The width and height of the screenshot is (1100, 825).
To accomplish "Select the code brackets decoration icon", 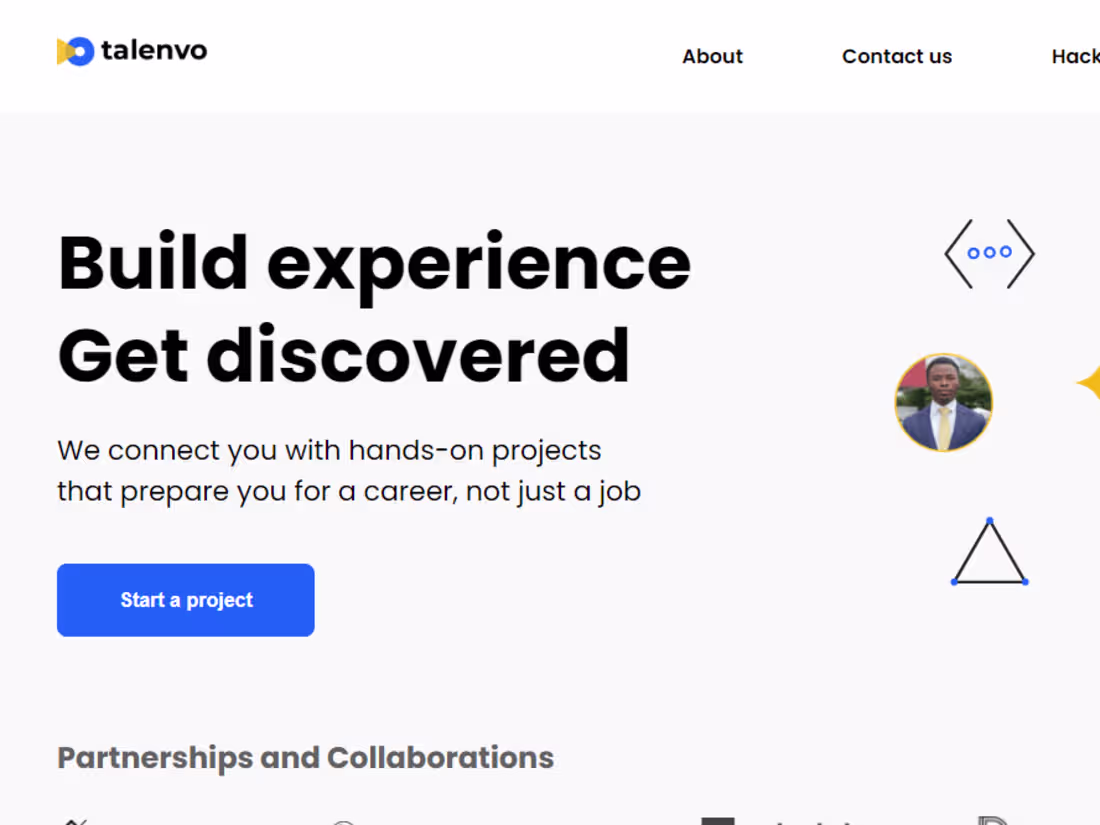I will click(989, 253).
